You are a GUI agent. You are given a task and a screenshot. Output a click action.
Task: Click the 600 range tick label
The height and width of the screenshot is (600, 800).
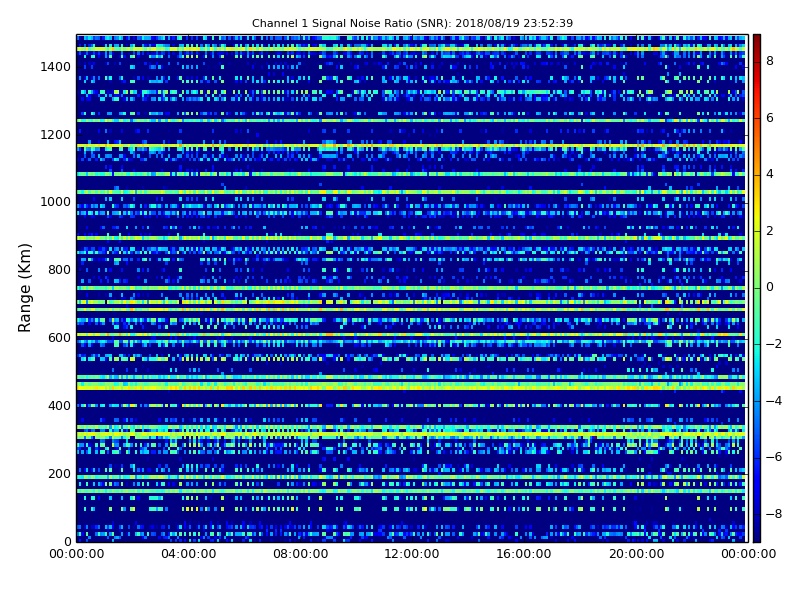(59, 338)
